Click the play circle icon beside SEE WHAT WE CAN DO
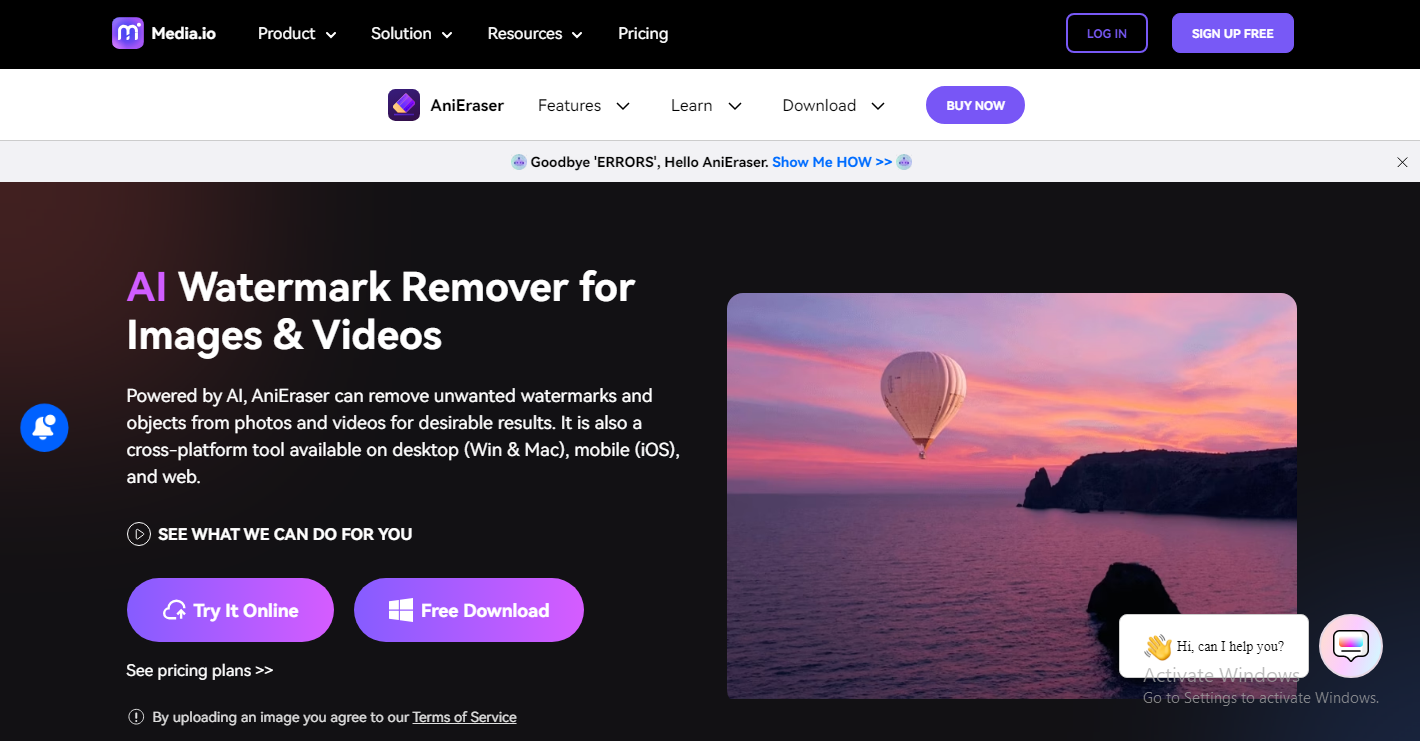 click(138, 534)
